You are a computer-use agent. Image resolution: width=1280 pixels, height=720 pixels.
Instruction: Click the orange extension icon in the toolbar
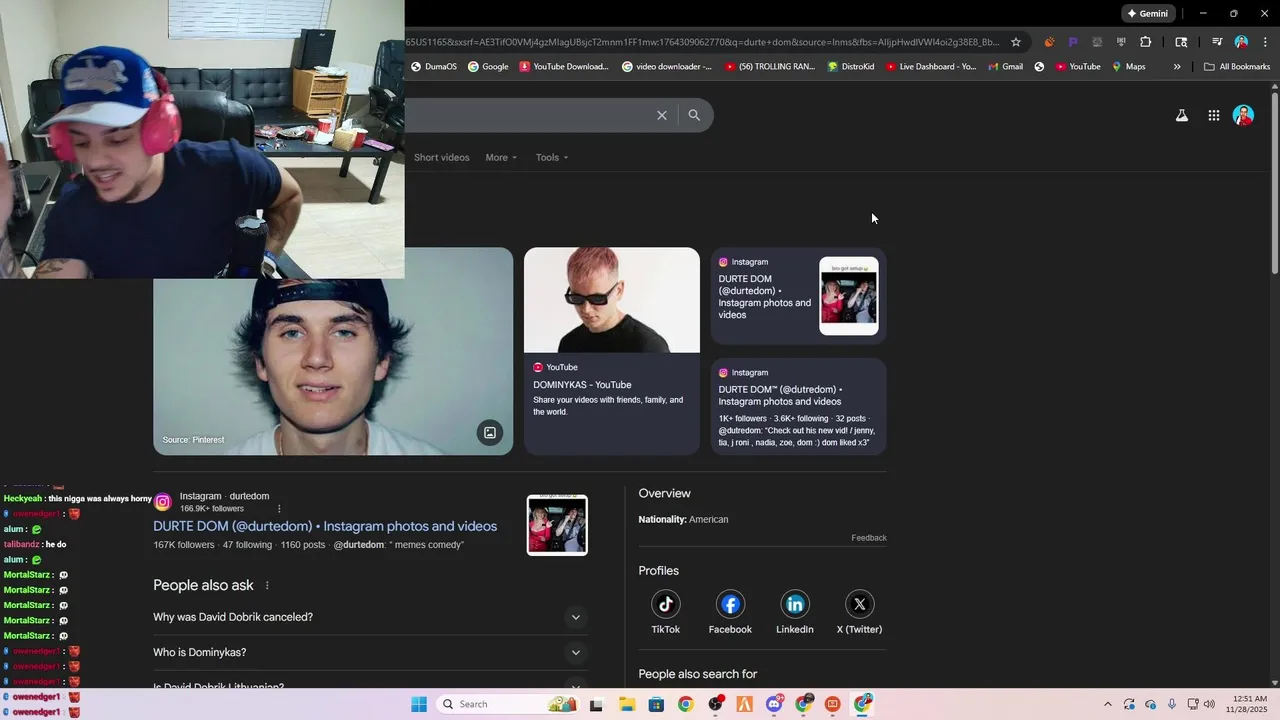[1049, 42]
